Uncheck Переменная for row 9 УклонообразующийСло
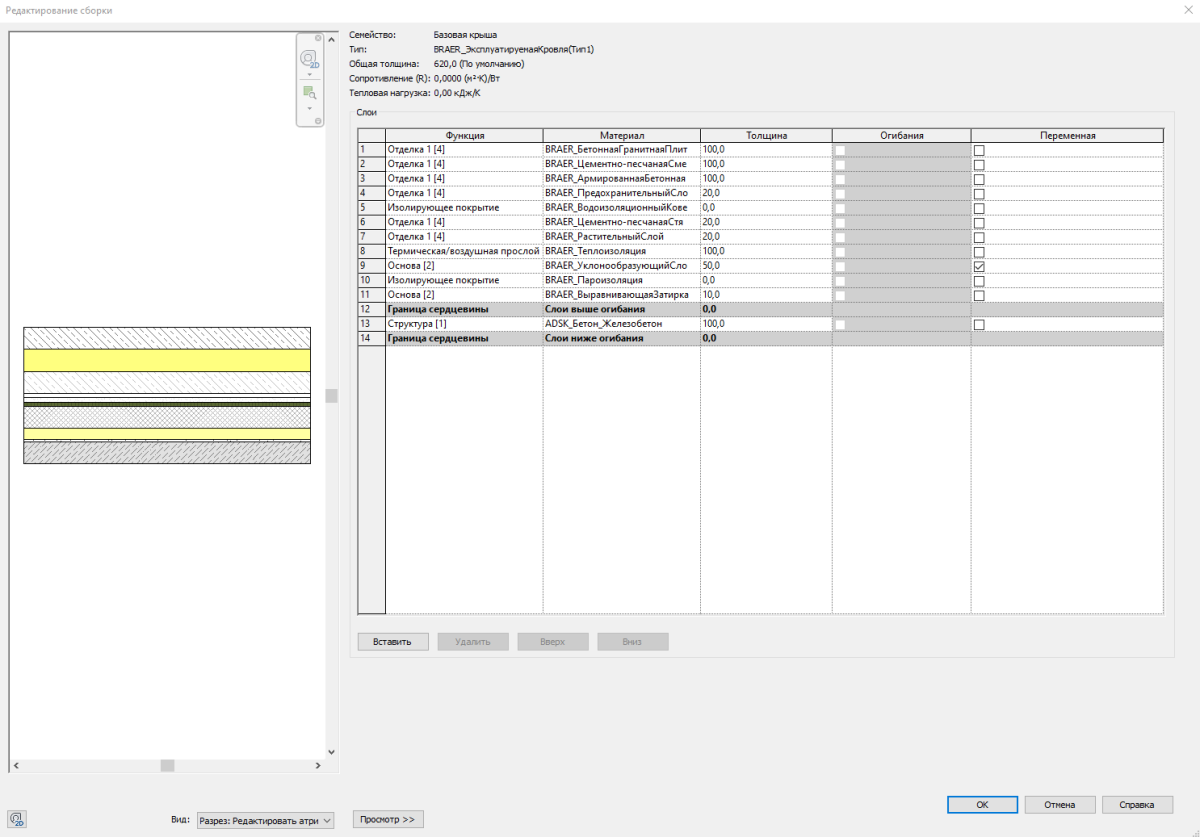 [x=979, y=267]
